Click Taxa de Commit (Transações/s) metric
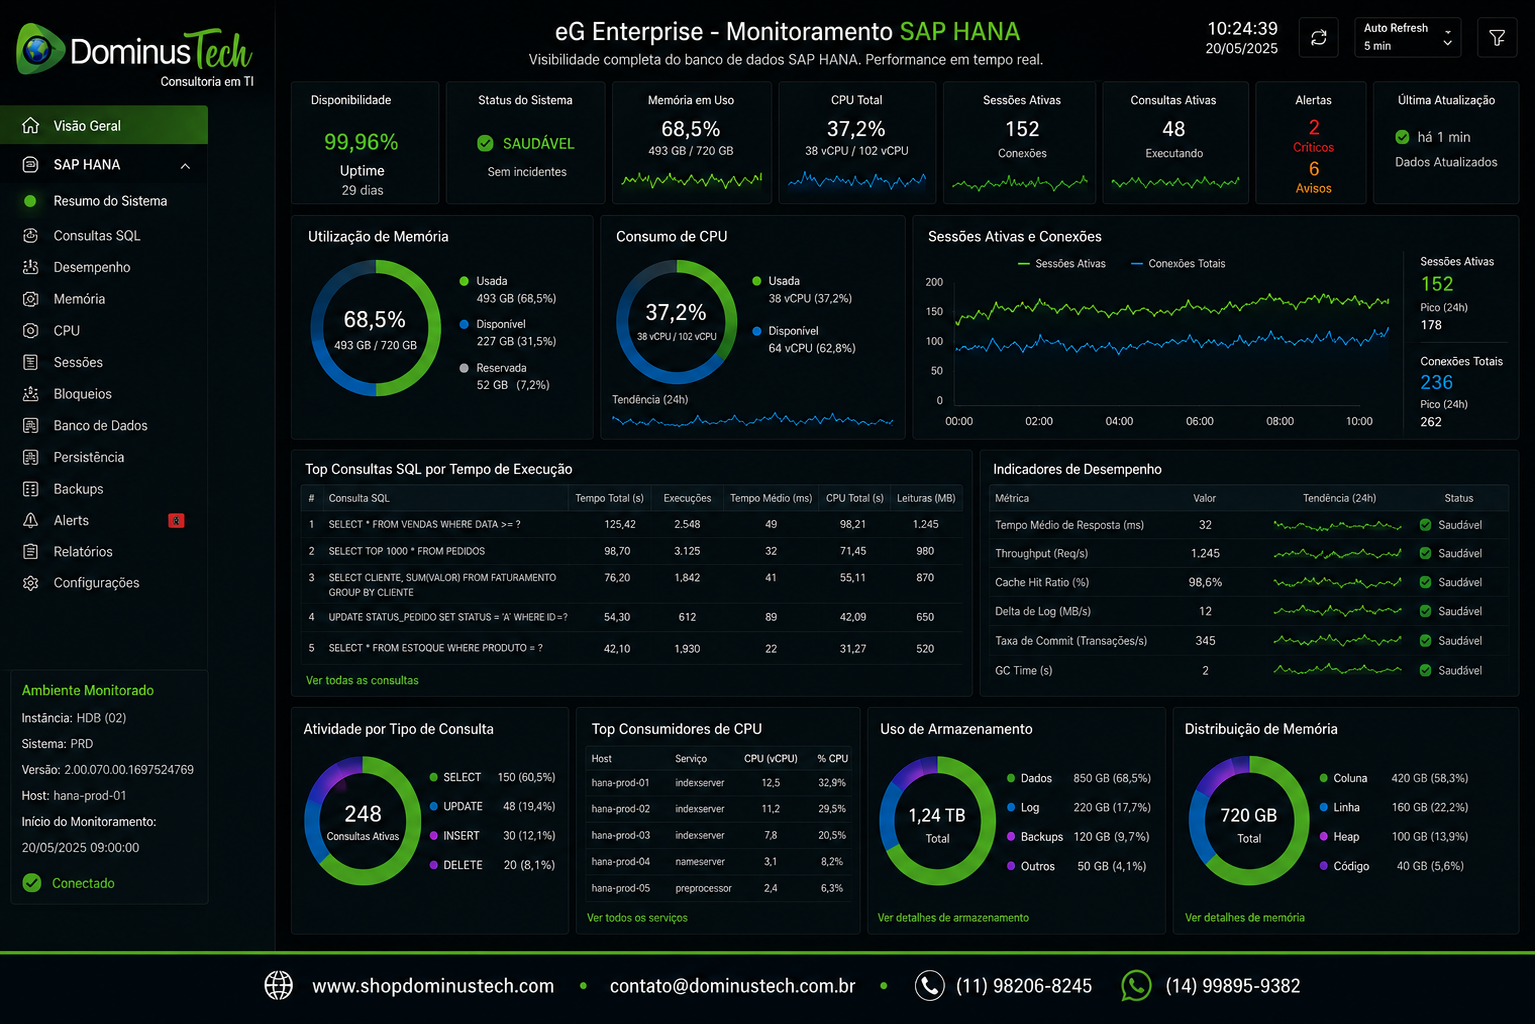Image resolution: width=1535 pixels, height=1024 pixels. tap(1070, 641)
